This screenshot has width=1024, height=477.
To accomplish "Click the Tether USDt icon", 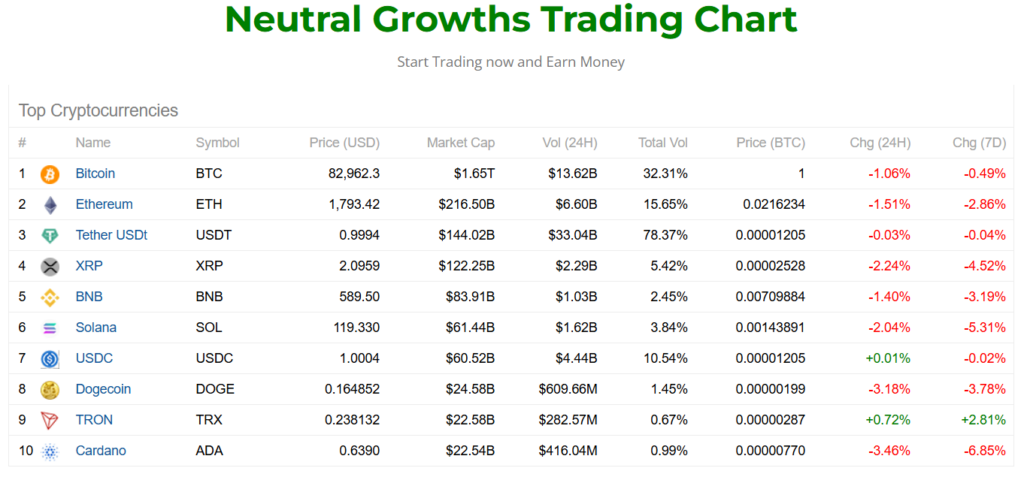I will click(x=50, y=236).
